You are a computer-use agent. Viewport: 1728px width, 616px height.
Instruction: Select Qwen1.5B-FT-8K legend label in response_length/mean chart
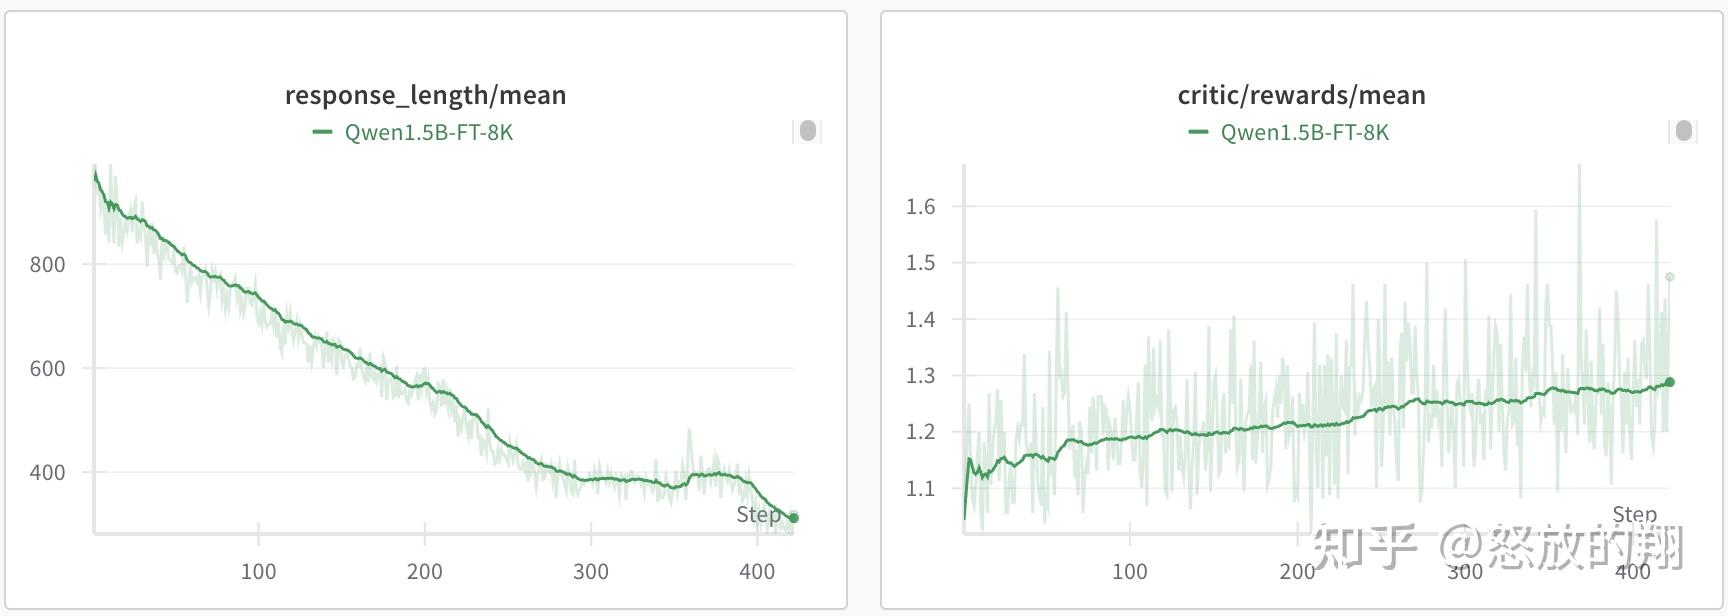click(x=428, y=133)
